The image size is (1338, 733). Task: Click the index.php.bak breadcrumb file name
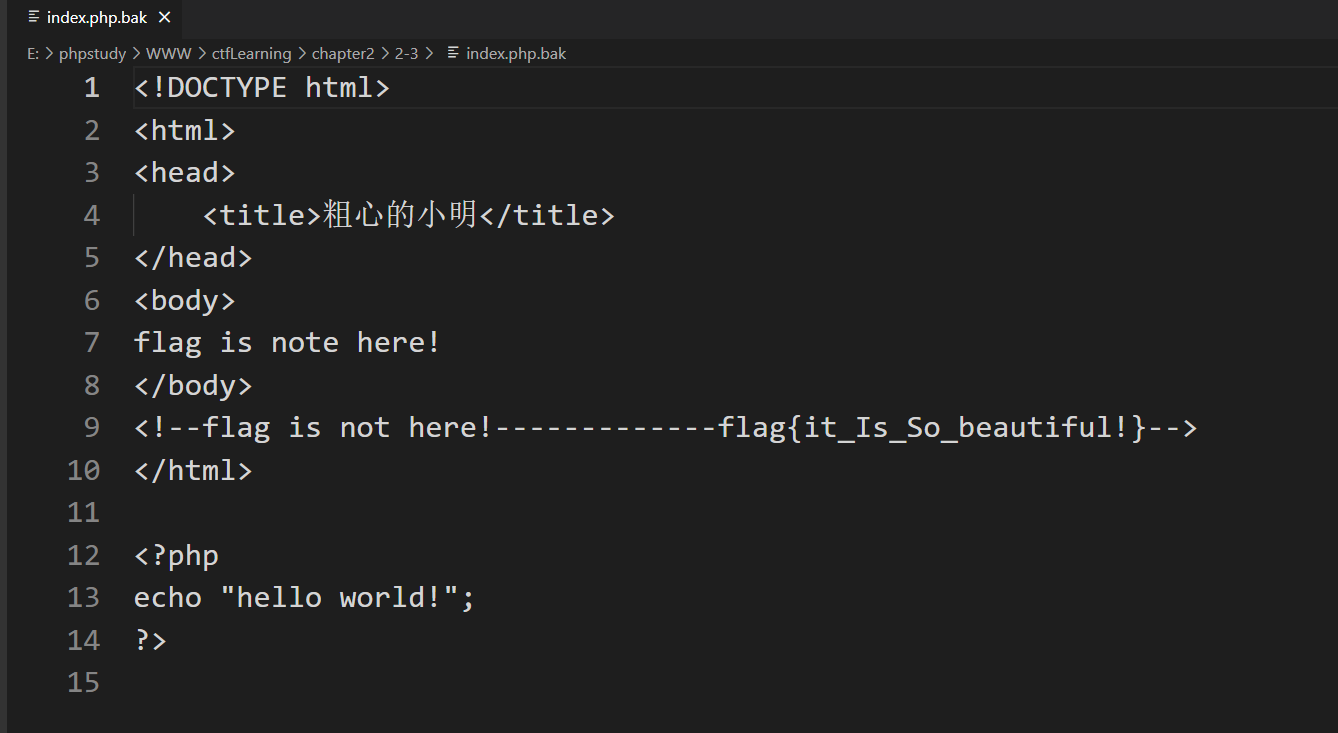point(516,54)
